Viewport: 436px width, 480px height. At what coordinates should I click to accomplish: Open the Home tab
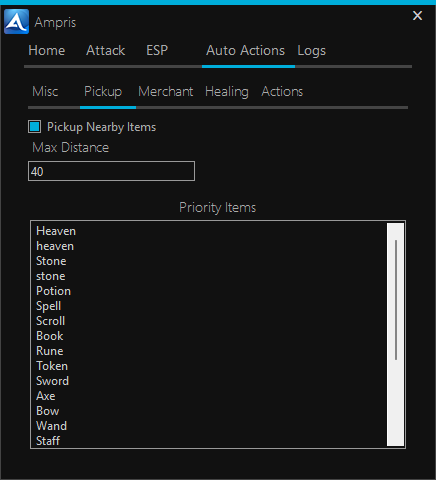[47, 50]
